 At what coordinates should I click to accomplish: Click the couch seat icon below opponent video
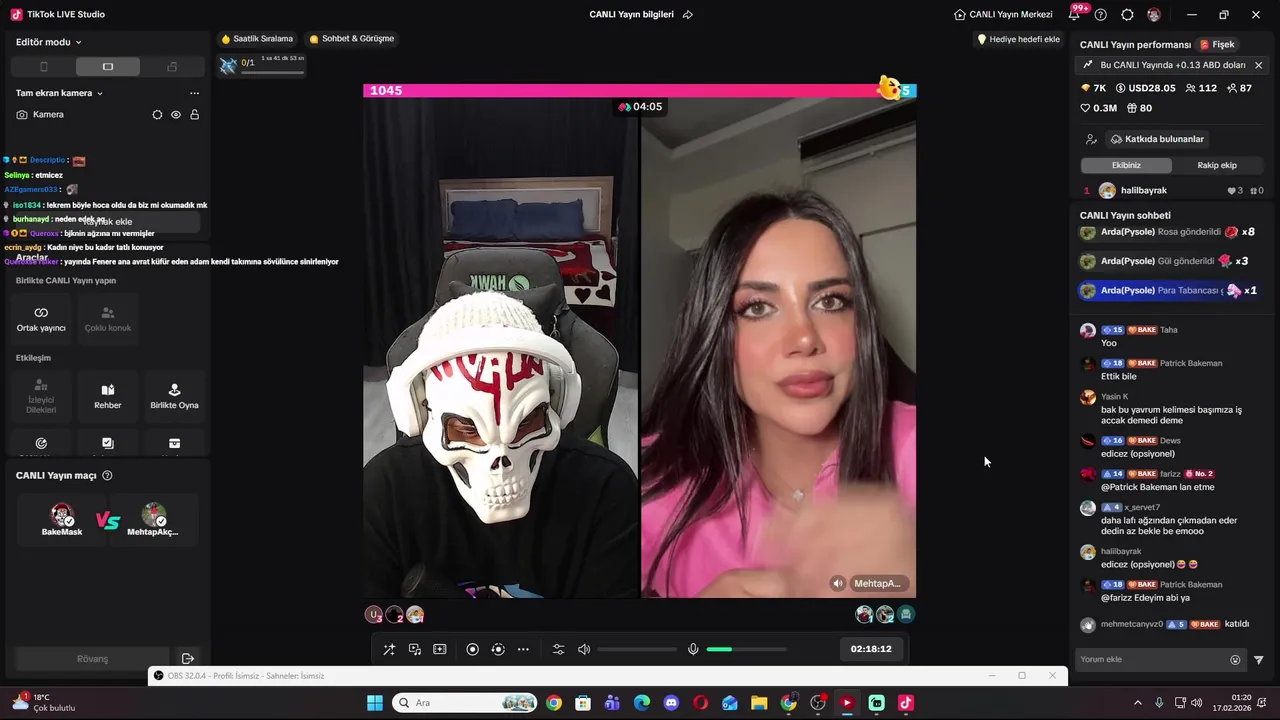906,615
